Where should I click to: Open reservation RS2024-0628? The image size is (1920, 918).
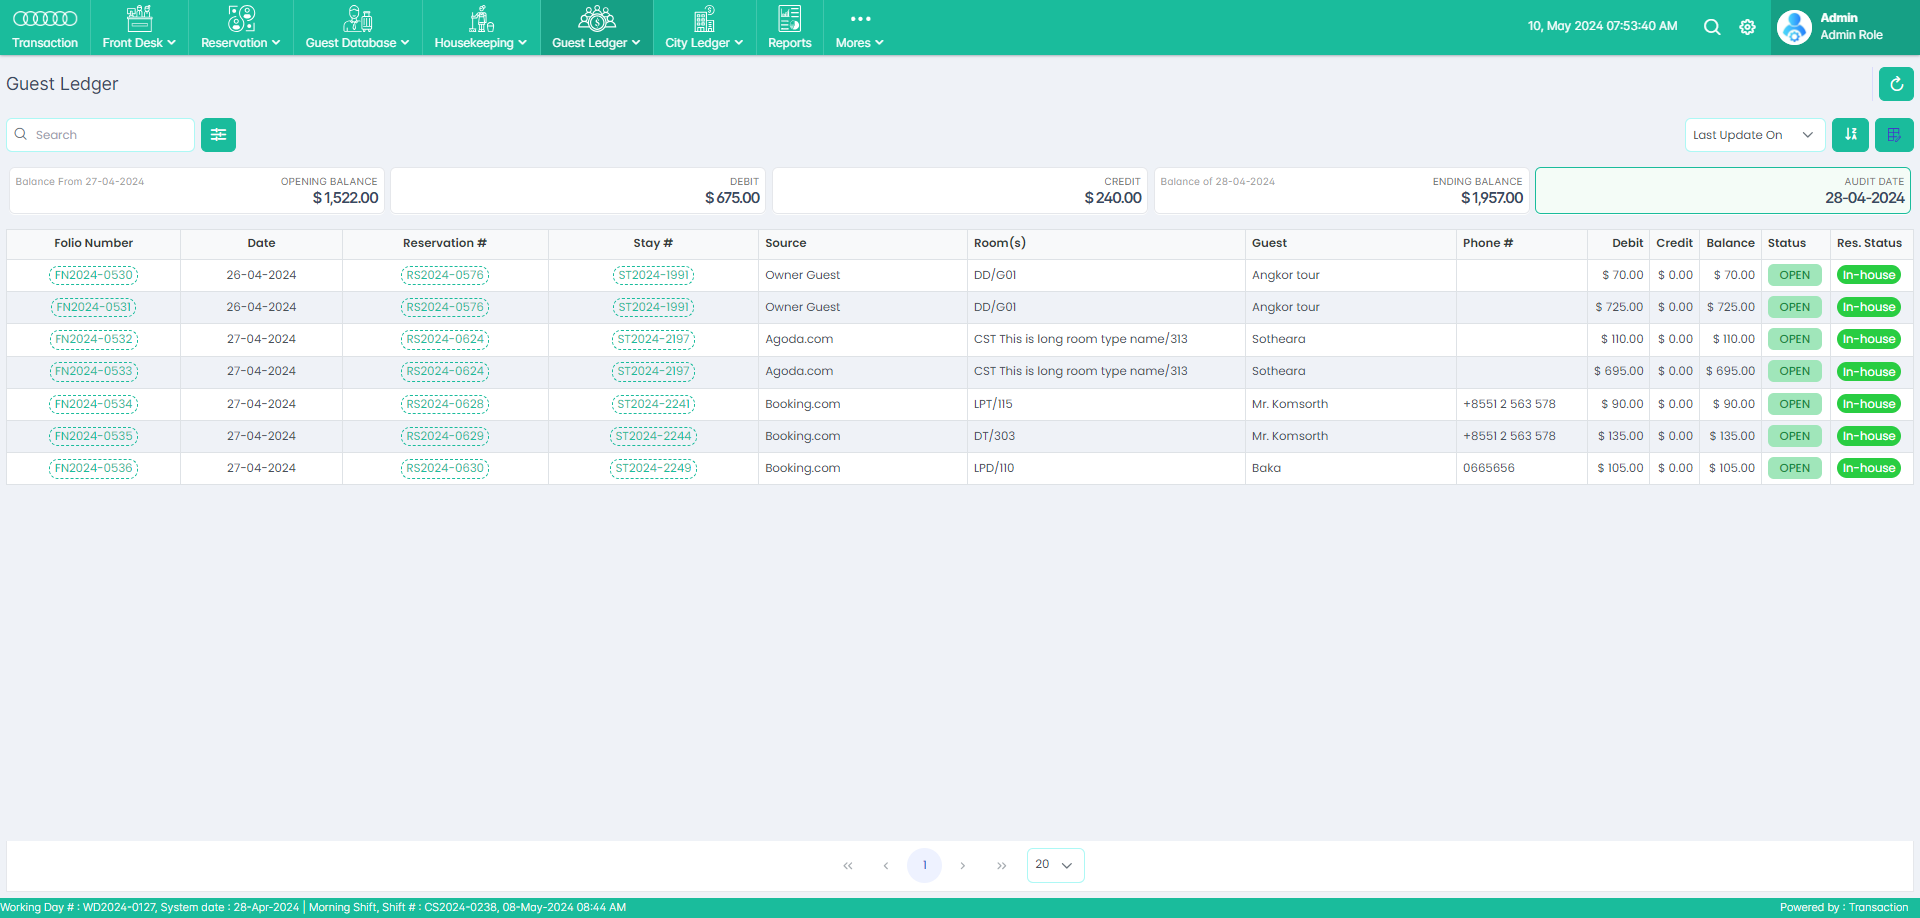click(445, 404)
